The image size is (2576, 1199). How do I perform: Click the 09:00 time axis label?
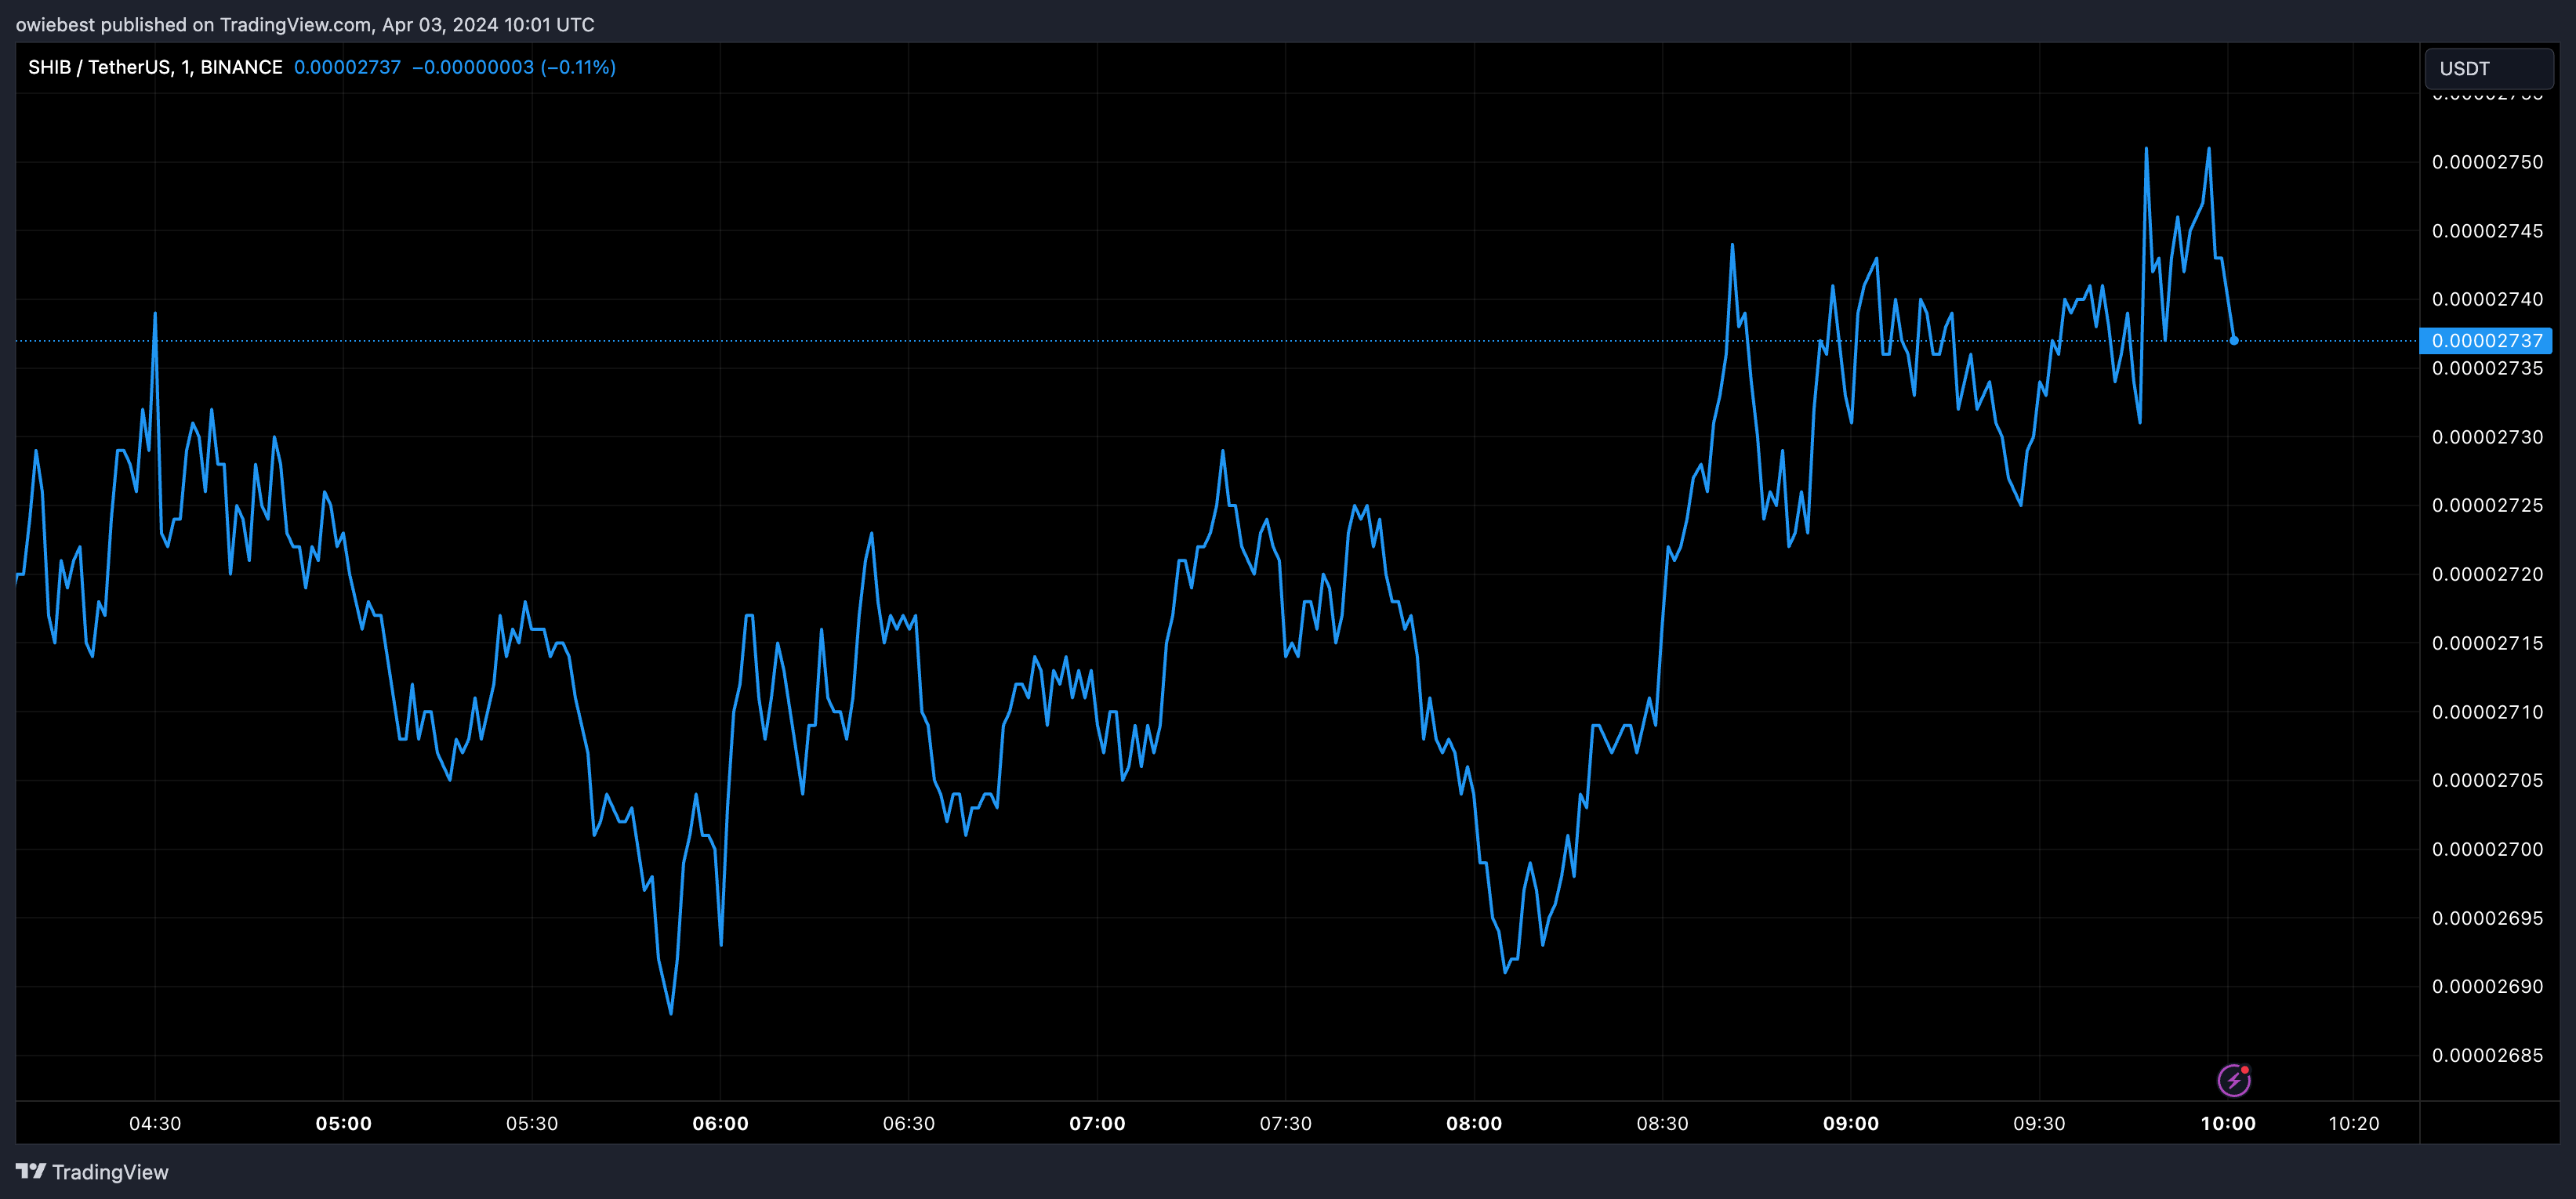point(1851,1123)
